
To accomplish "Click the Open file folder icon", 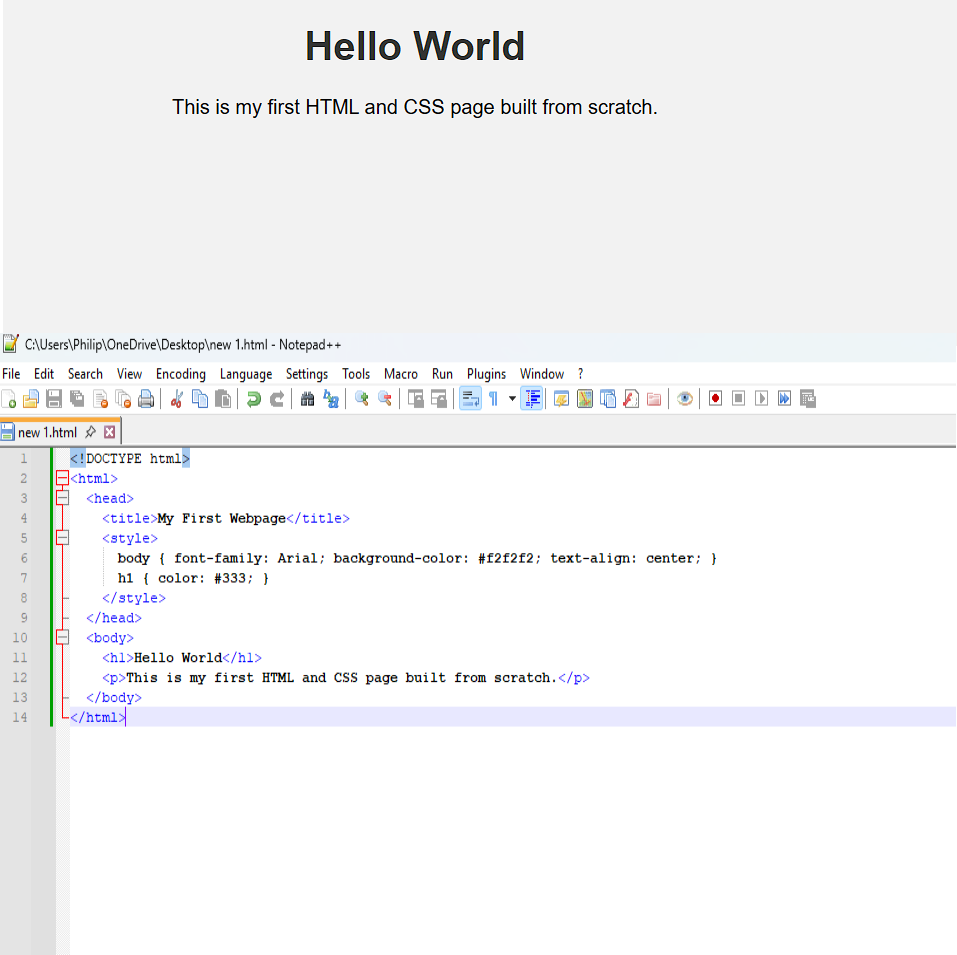I will (31, 399).
